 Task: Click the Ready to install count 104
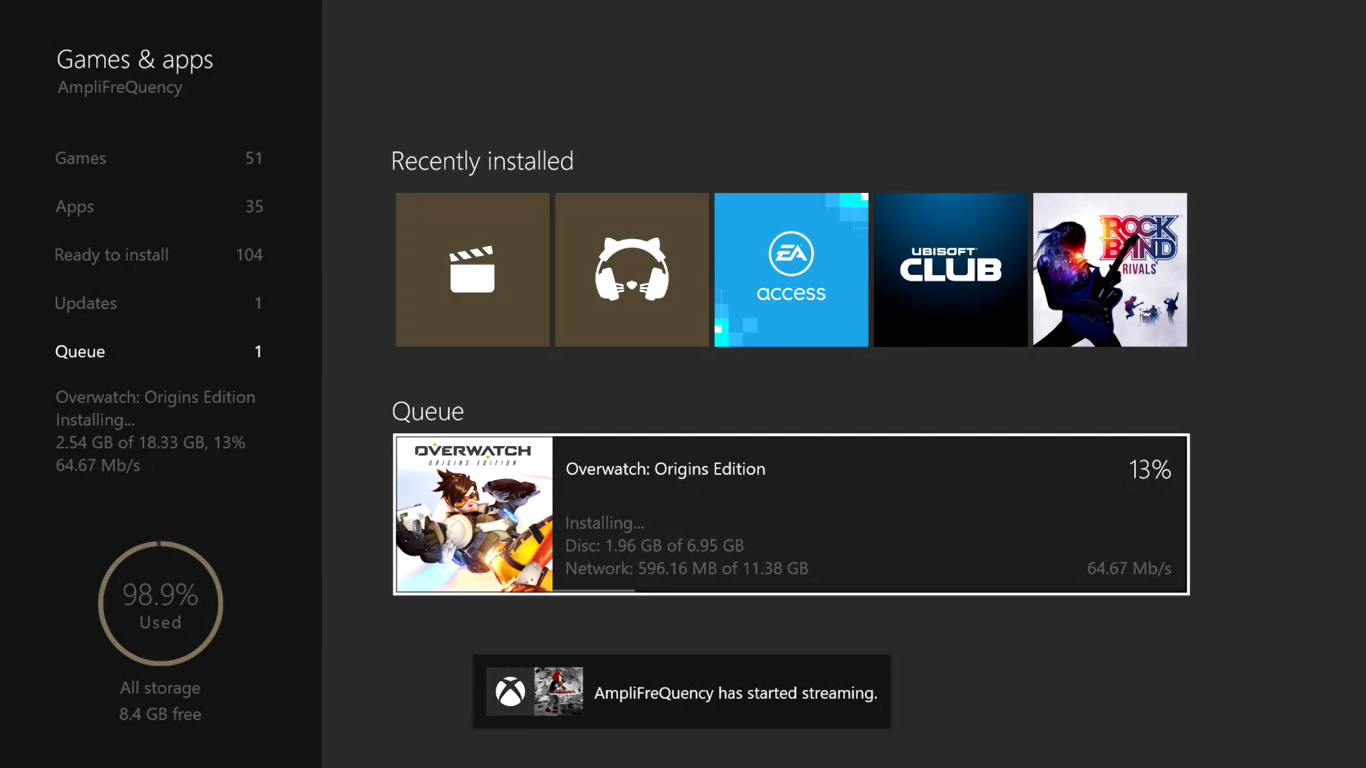(249, 255)
